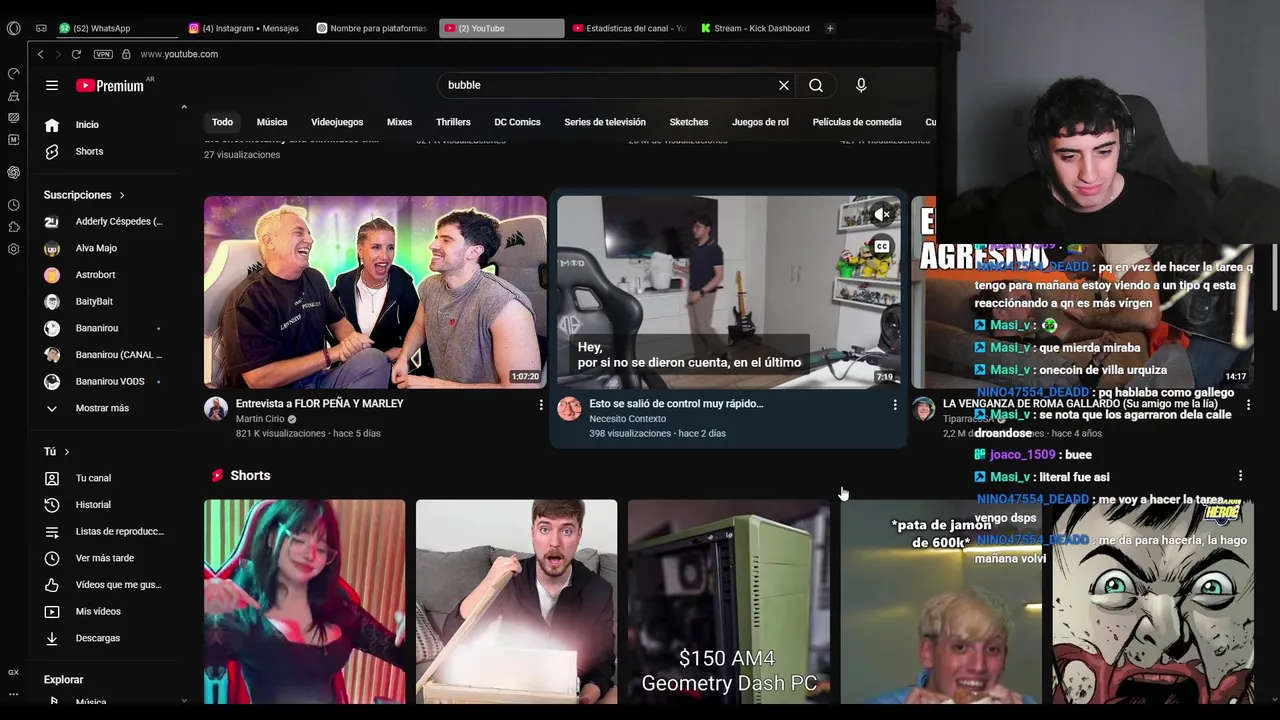Screen dimensions: 1280x720
Task: Open the tab list panel icon
Action: tap(41, 28)
